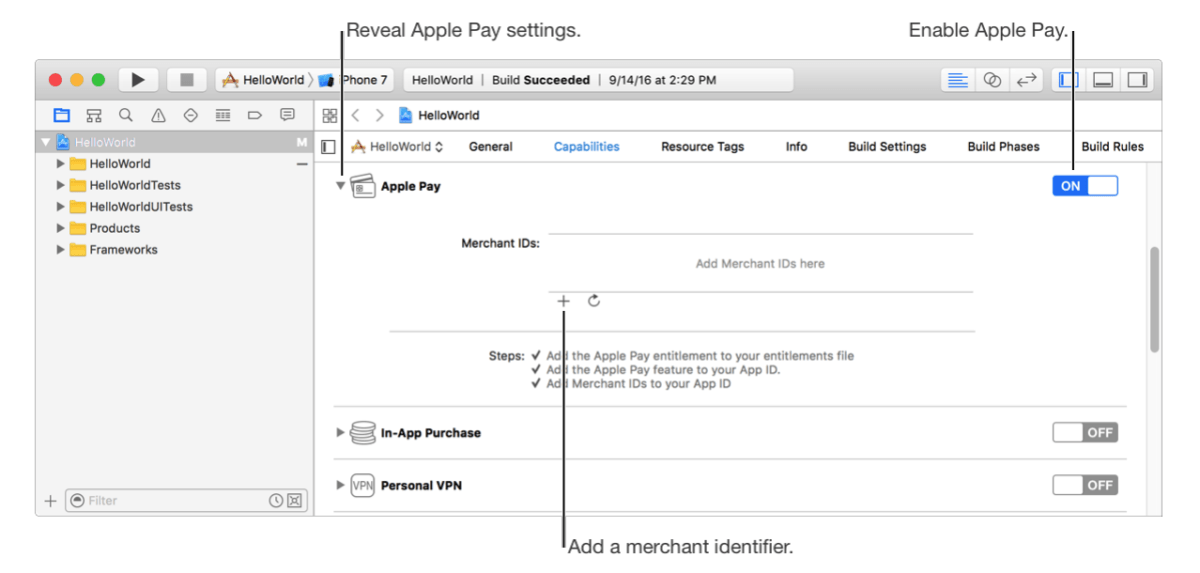Go forward in editor history
Screen dimensions: 1200x573
(379, 115)
